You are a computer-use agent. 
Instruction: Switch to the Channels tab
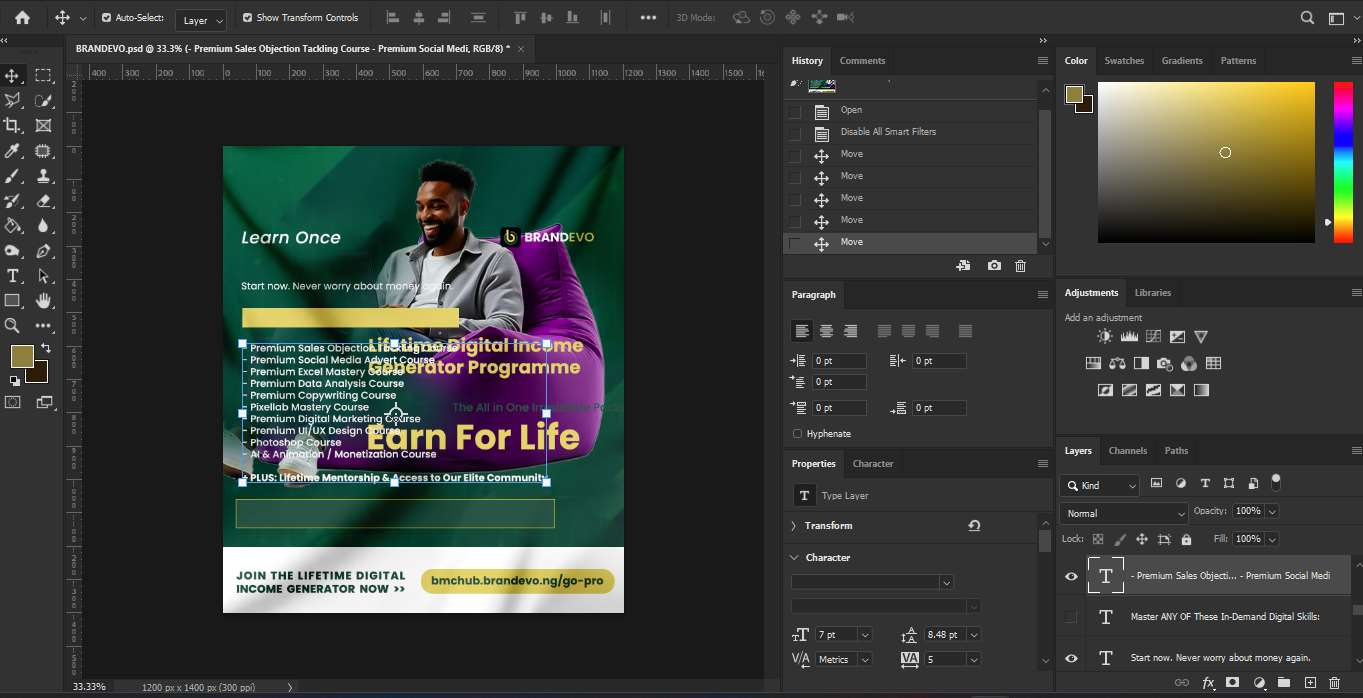(x=1127, y=451)
